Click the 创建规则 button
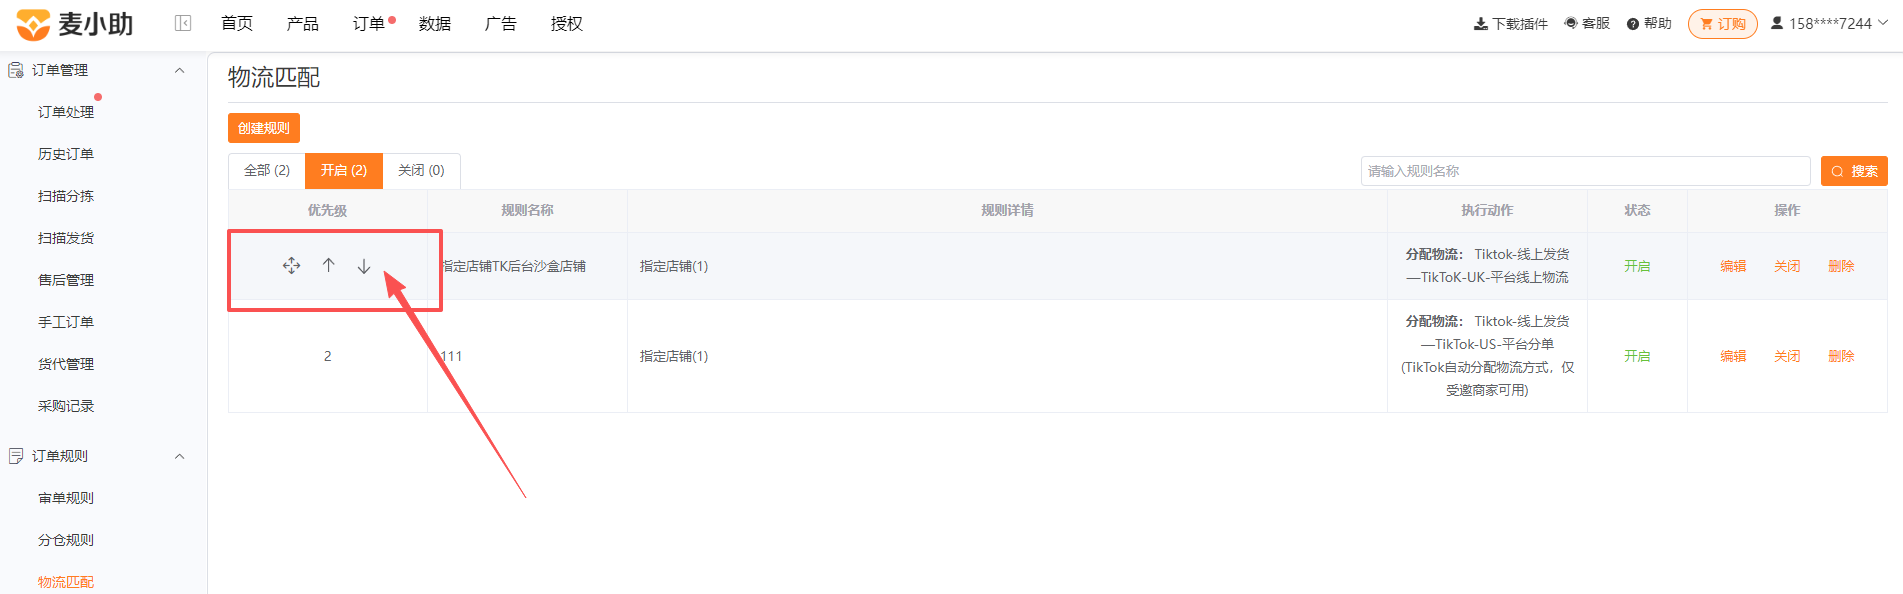Image resolution: width=1903 pixels, height=594 pixels. (264, 128)
